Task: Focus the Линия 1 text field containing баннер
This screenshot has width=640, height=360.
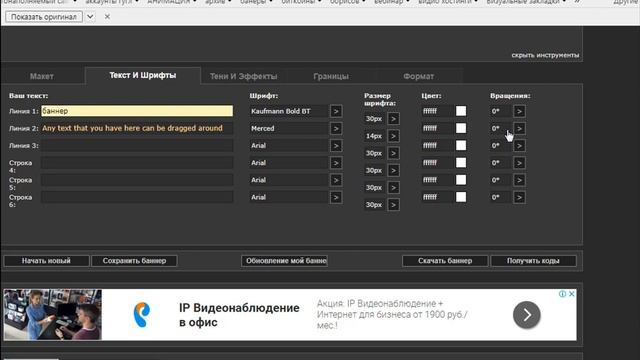Action: coord(137,111)
